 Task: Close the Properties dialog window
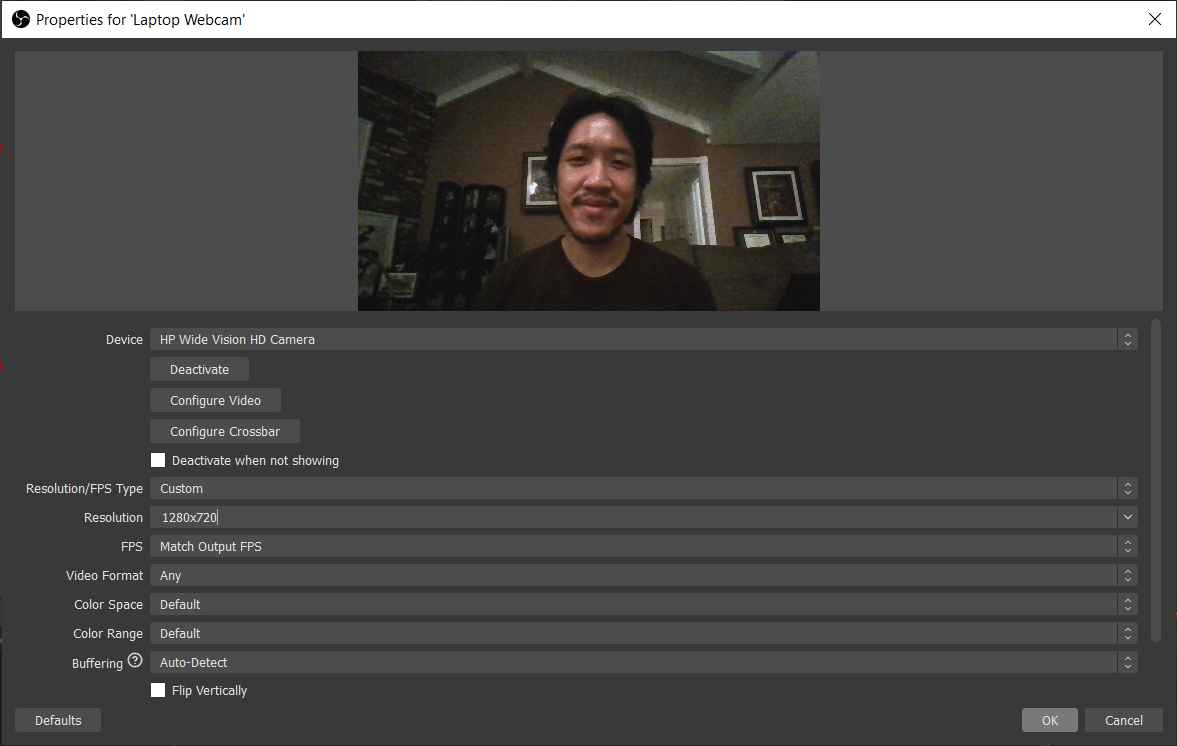click(x=1155, y=19)
